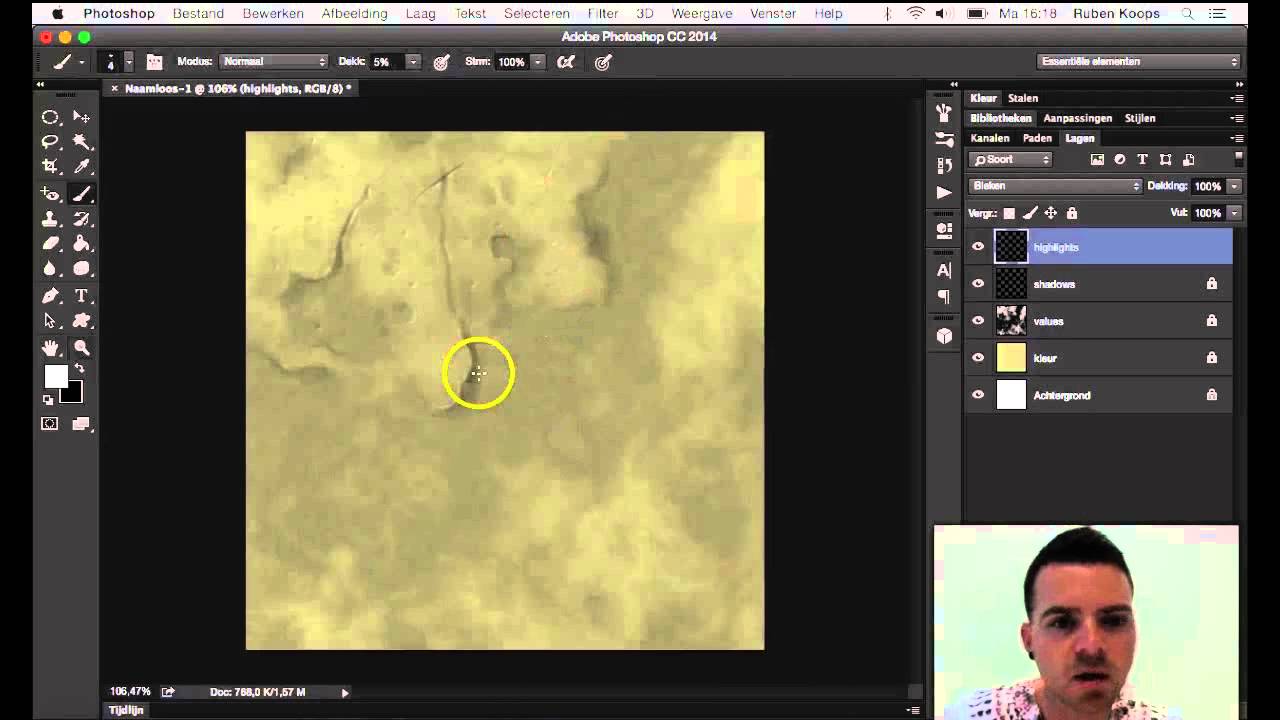Reset default foreground and background colors
This screenshot has height=720, width=1280.
(48, 400)
